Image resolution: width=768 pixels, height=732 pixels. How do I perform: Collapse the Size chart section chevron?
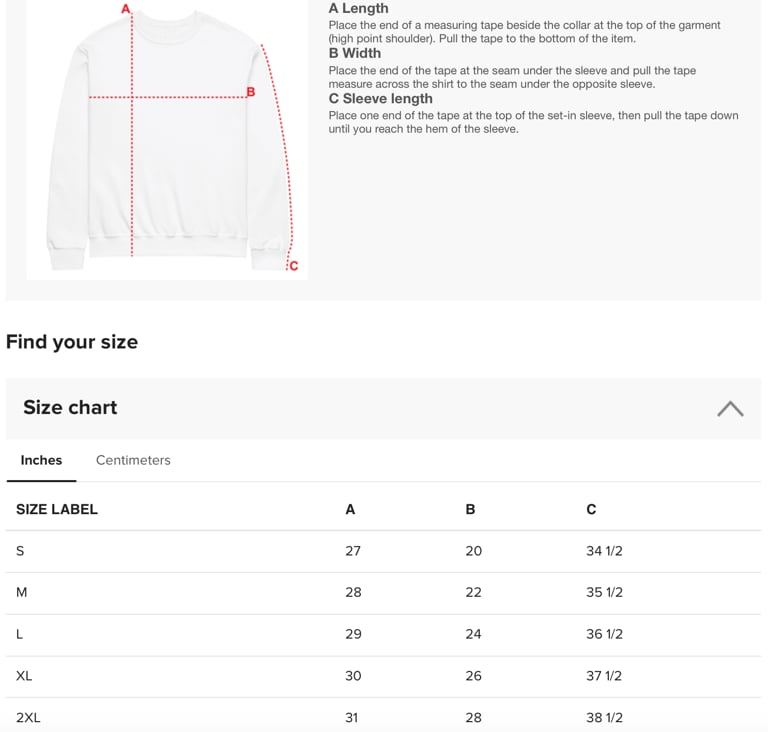pyautogui.click(x=730, y=409)
